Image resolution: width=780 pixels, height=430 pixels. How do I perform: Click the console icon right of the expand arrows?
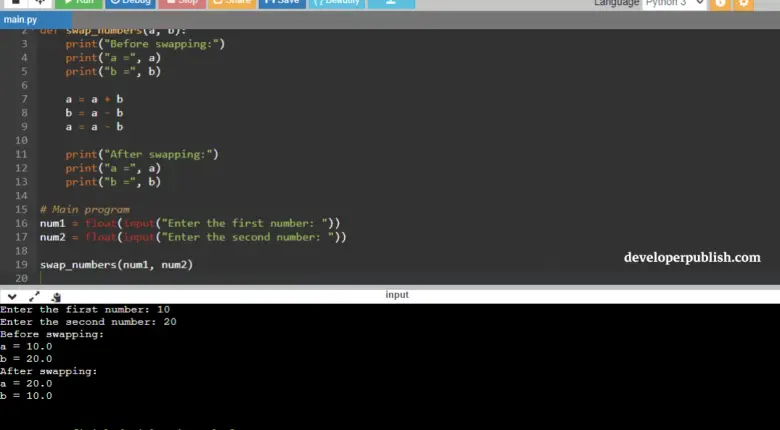(x=56, y=297)
